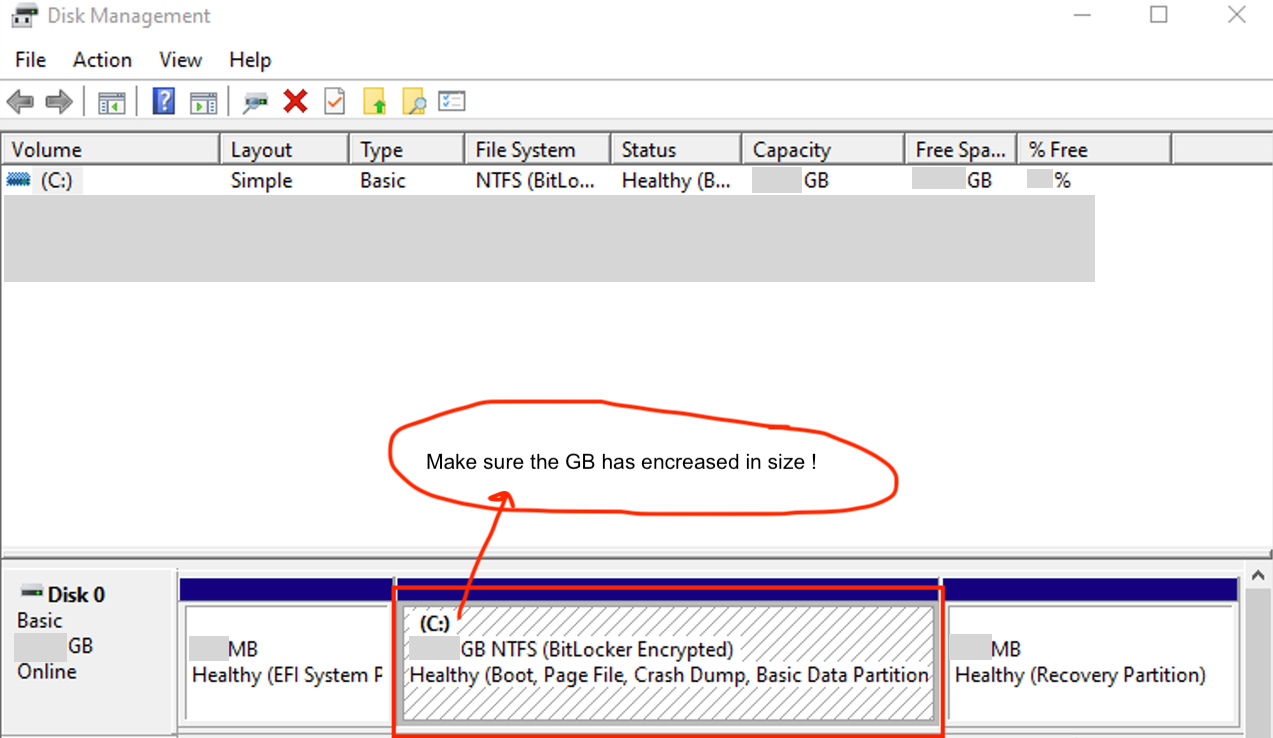Click the yellow folder up-arrow icon

[x=374, y=102]
